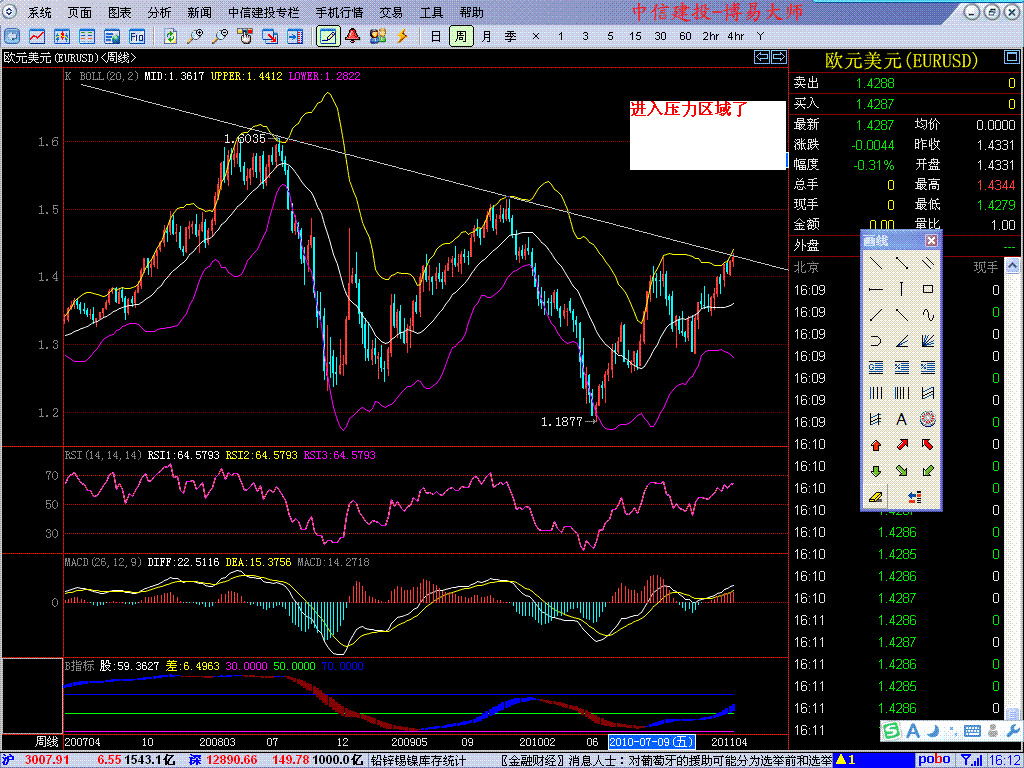Viewport: 1024px width, 768px height.
Task: Select the parallel lines drawing tool
Action: pyautogui.click(x=927, y=263)
